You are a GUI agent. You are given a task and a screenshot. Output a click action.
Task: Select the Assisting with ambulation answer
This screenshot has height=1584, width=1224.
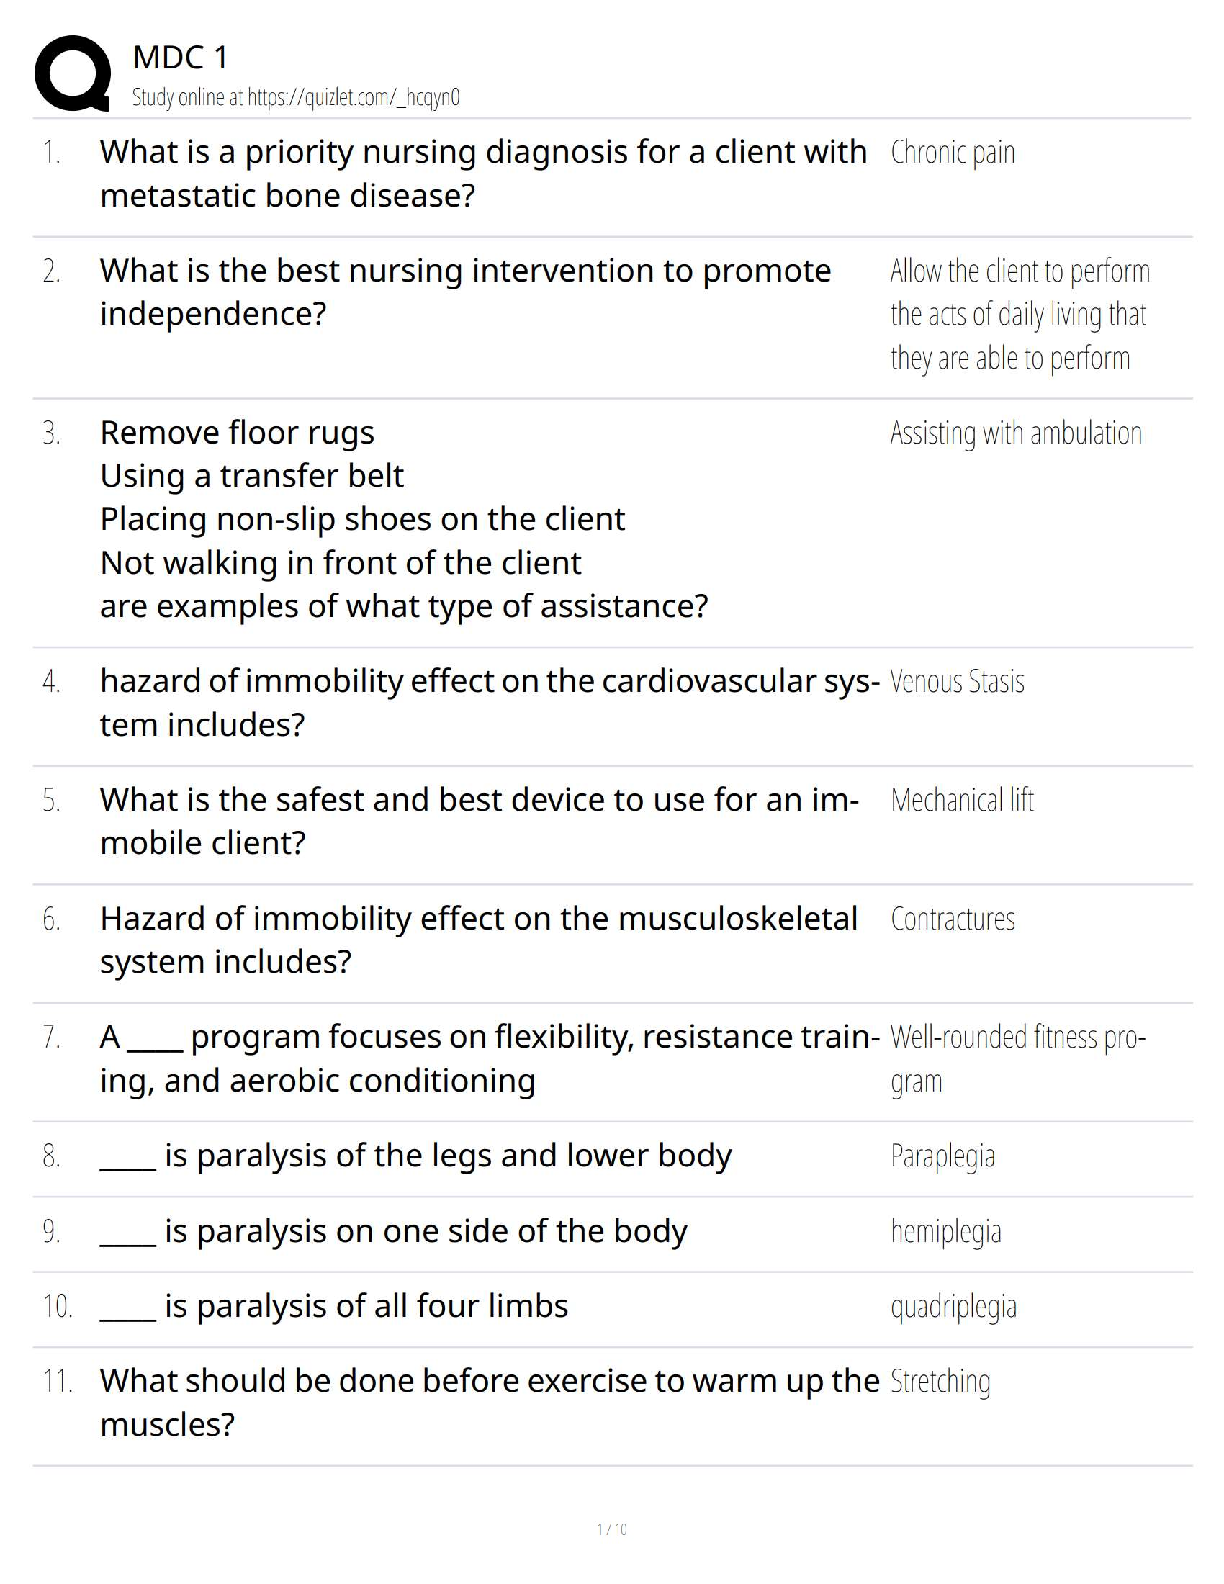(x=1015, y=433)
